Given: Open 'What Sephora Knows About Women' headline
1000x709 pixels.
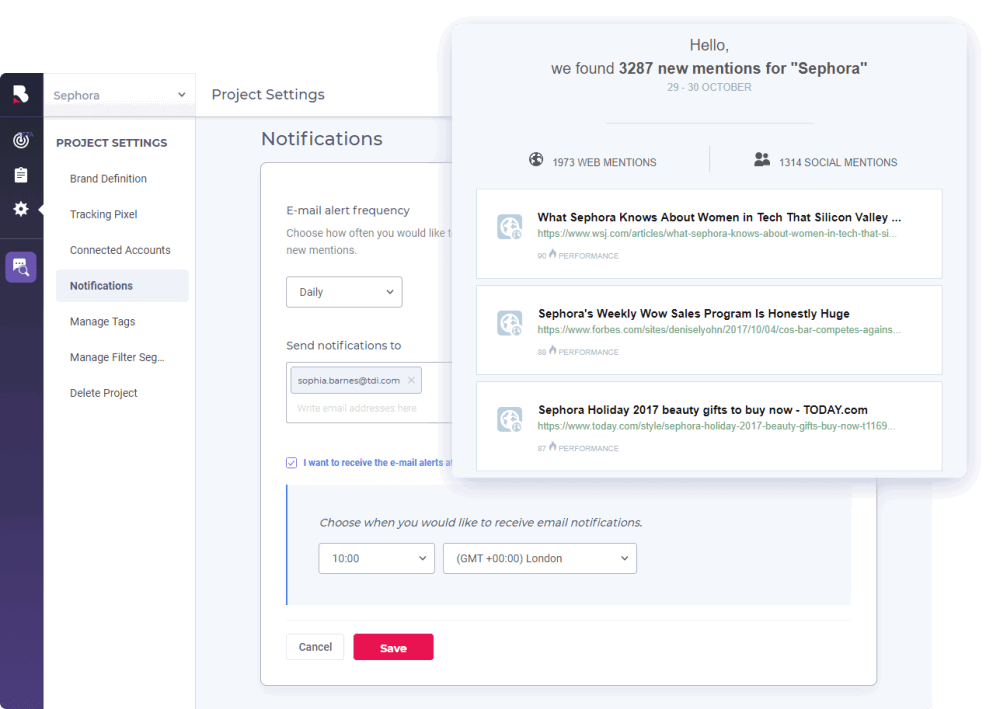Looking at the screenshot, I should point(719,217).
